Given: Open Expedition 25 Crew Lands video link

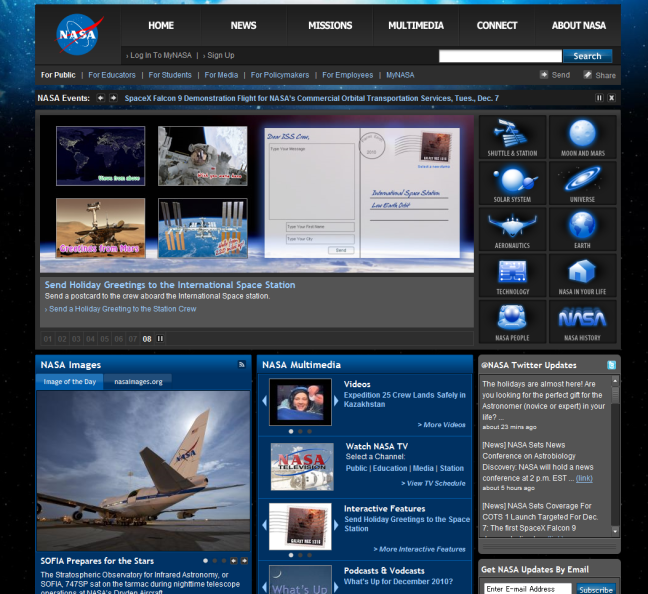Looking at the screenshot, I should [405, 399].
